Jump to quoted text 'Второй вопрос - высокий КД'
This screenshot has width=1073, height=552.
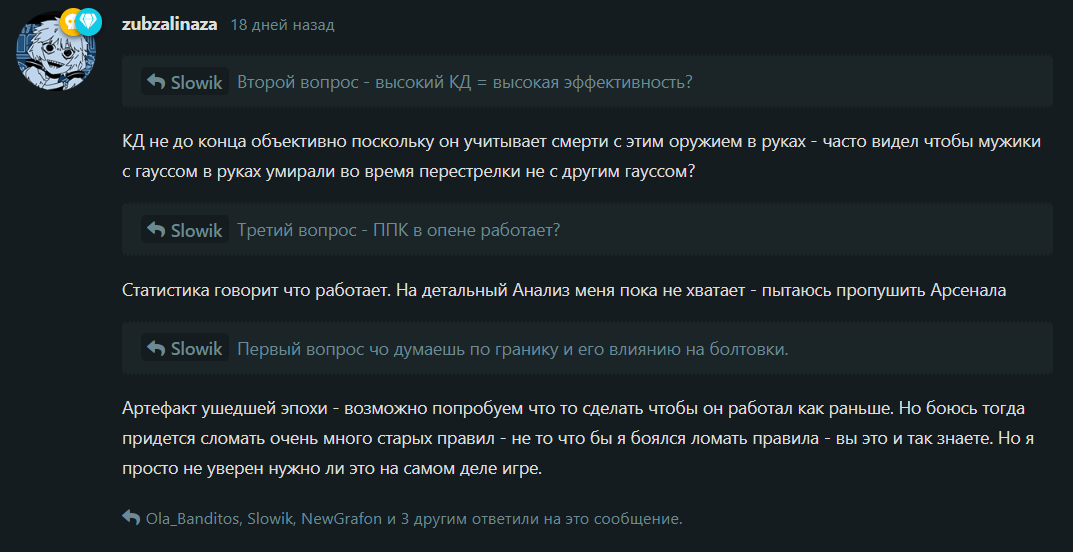pyautogui.click(x=465, y=82)
